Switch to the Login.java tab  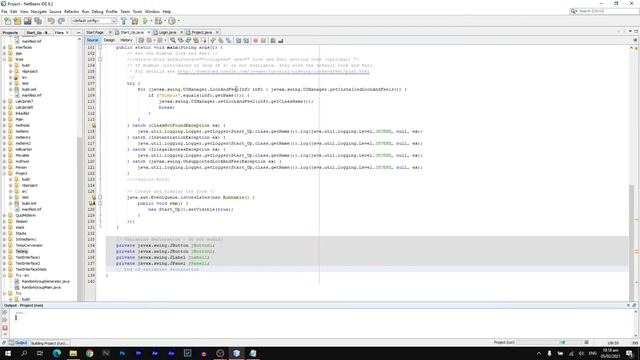coord(167,32)
